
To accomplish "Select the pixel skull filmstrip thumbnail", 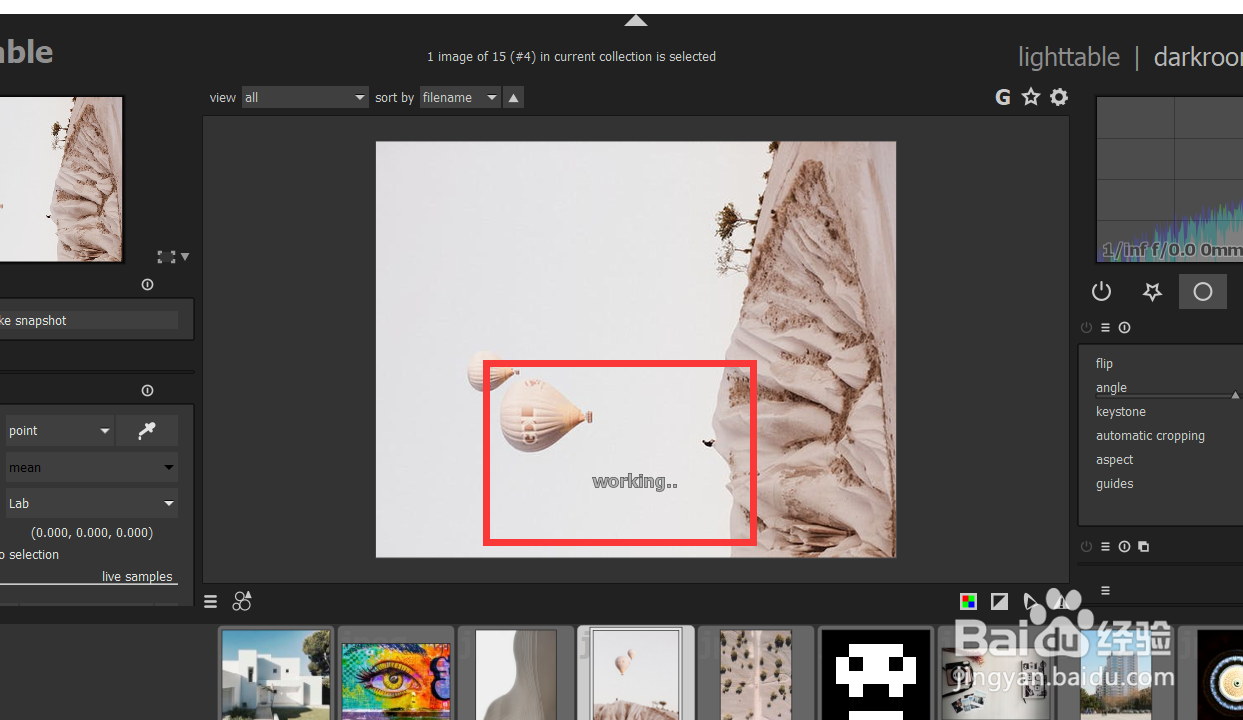I will tap(876, 674).
